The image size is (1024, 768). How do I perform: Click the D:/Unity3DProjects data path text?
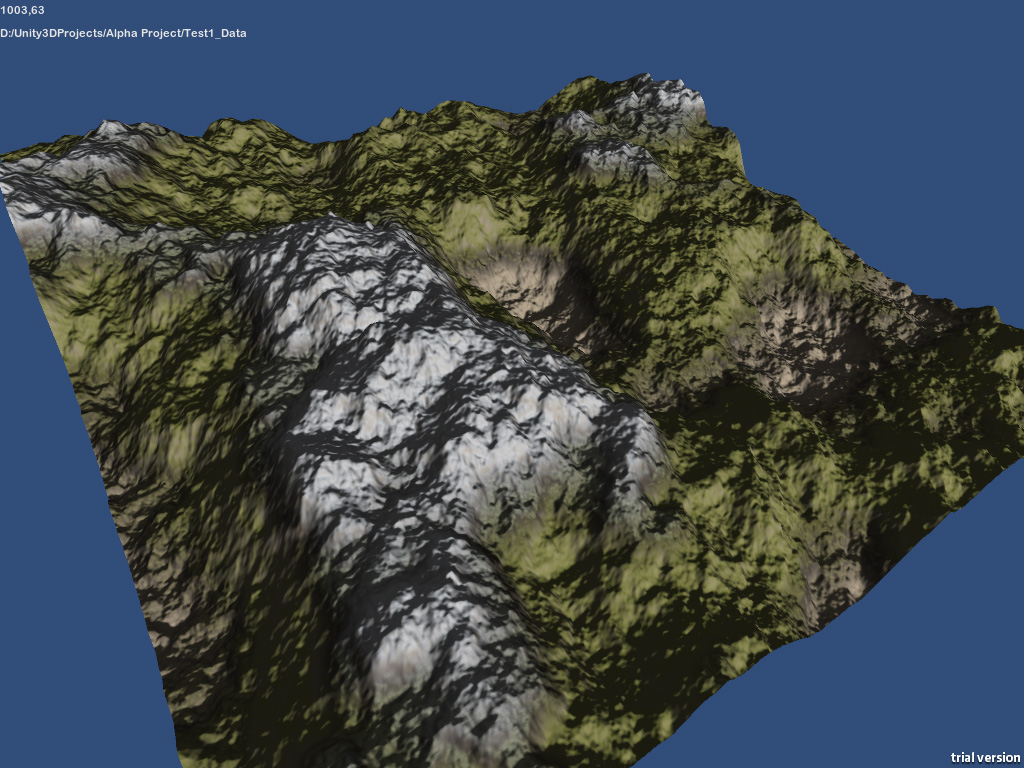(123, 33)
